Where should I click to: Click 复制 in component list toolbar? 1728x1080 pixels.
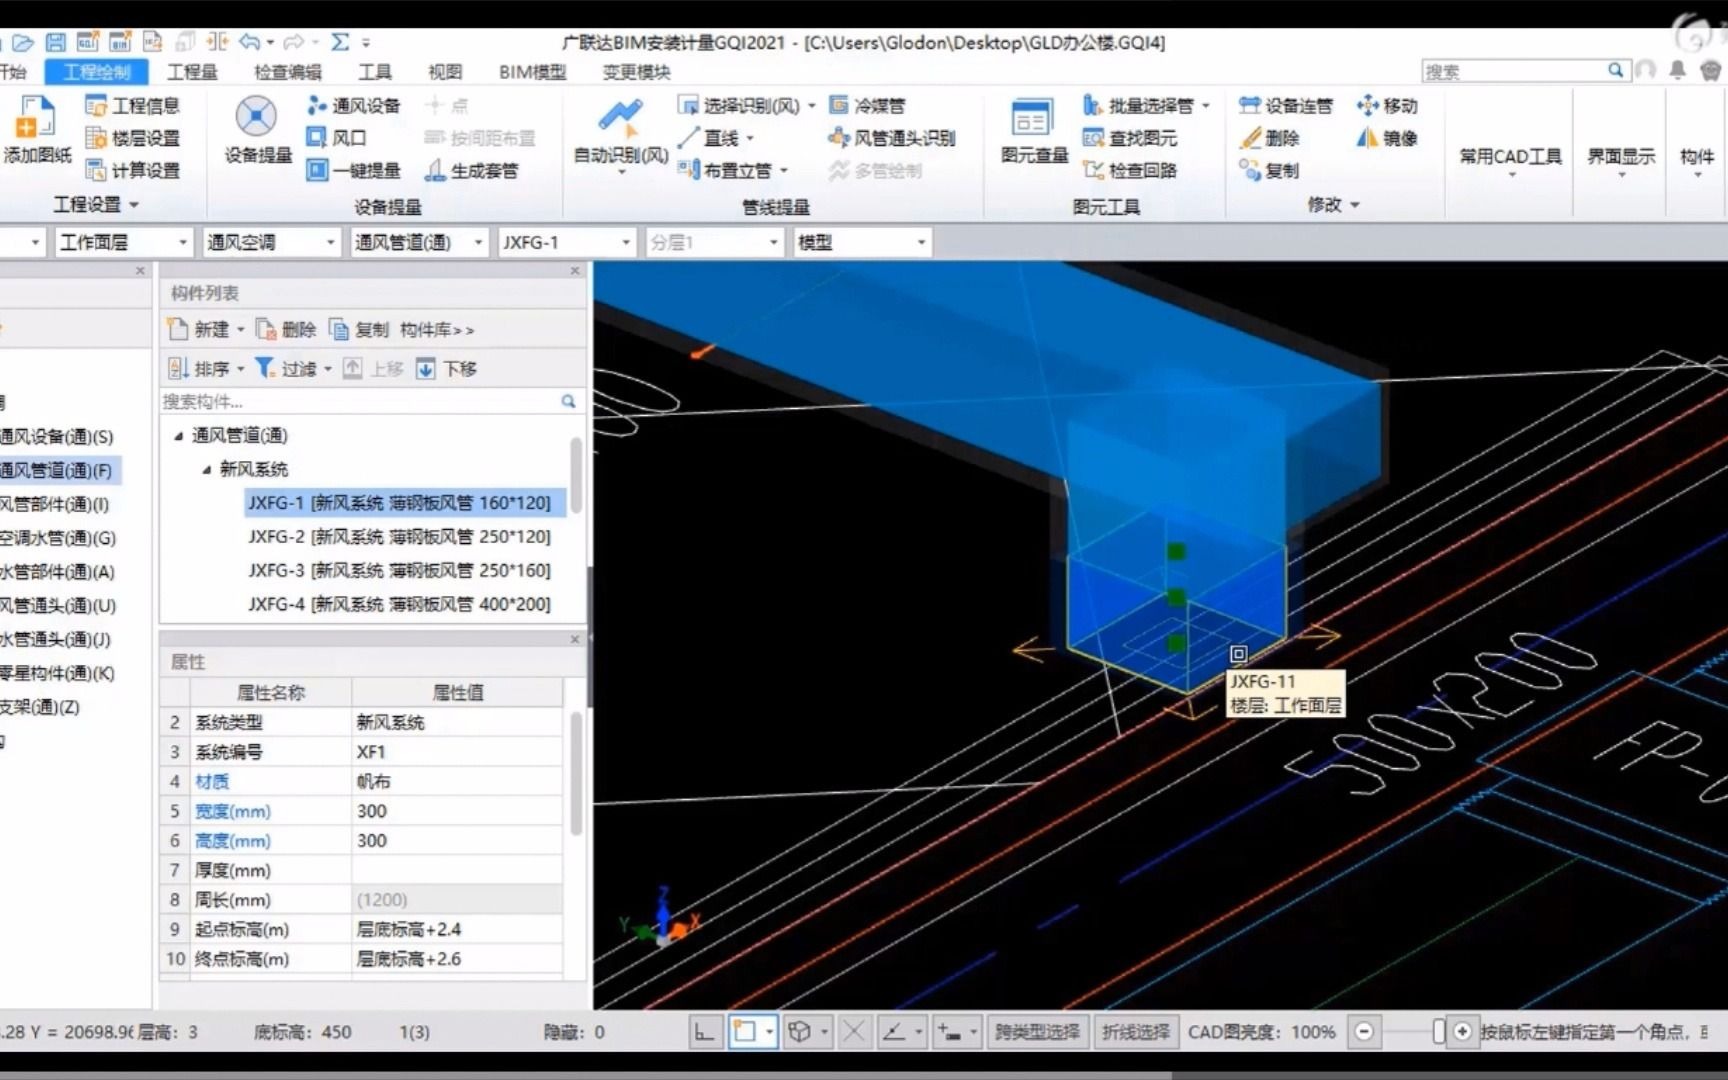tap(358, 330)
